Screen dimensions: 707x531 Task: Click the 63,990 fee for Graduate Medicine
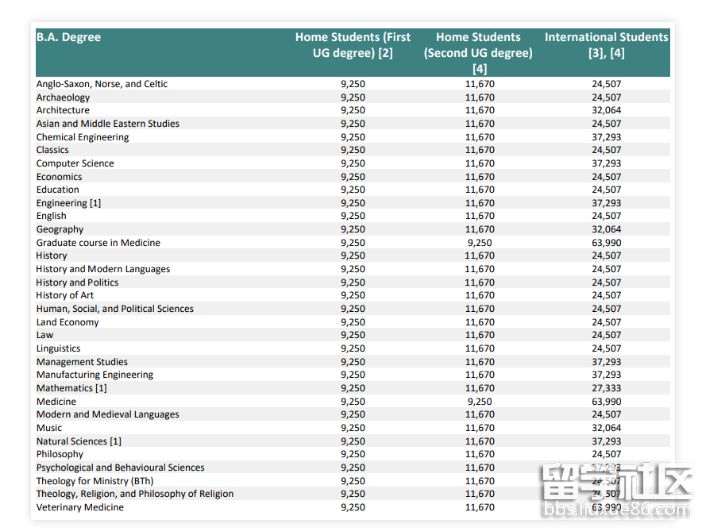pos(606,243)
